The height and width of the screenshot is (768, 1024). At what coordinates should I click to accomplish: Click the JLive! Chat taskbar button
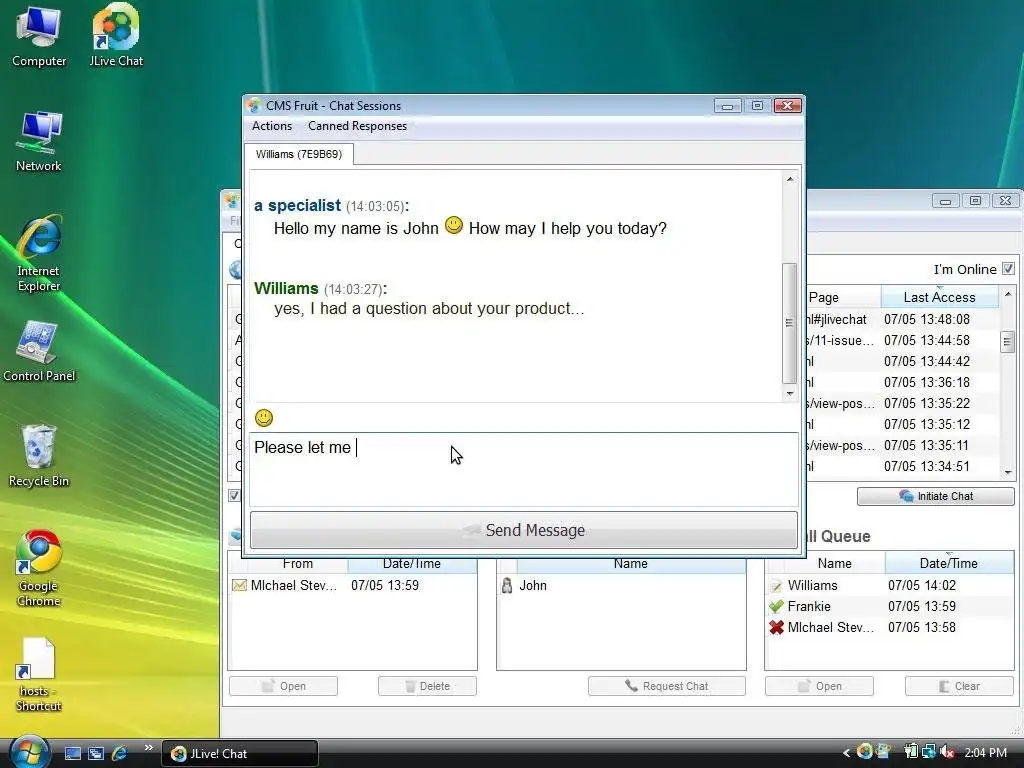click(x=240, y=754)
